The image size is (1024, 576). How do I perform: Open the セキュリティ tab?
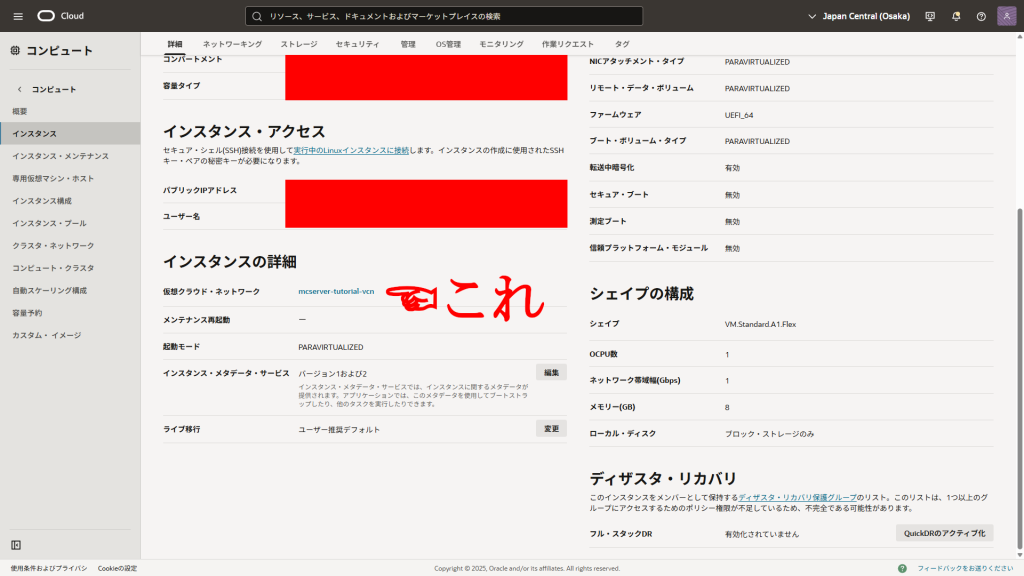[x=357, y=44]
